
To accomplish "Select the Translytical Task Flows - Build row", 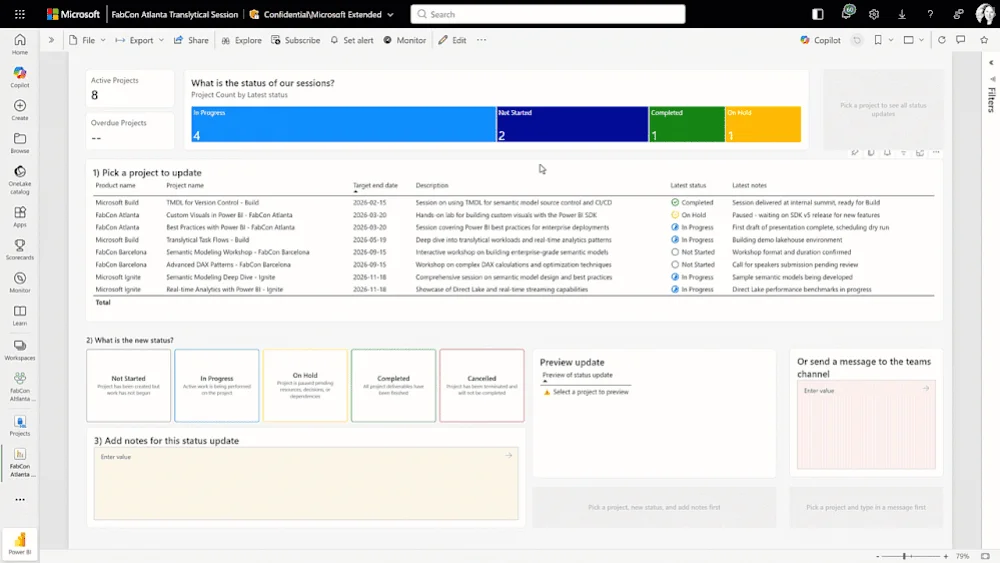I will click(x=514, y=240).
